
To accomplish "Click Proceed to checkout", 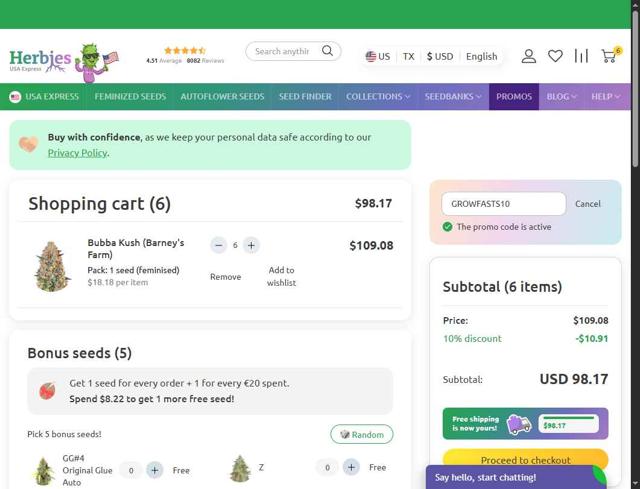I will [525, 460].
